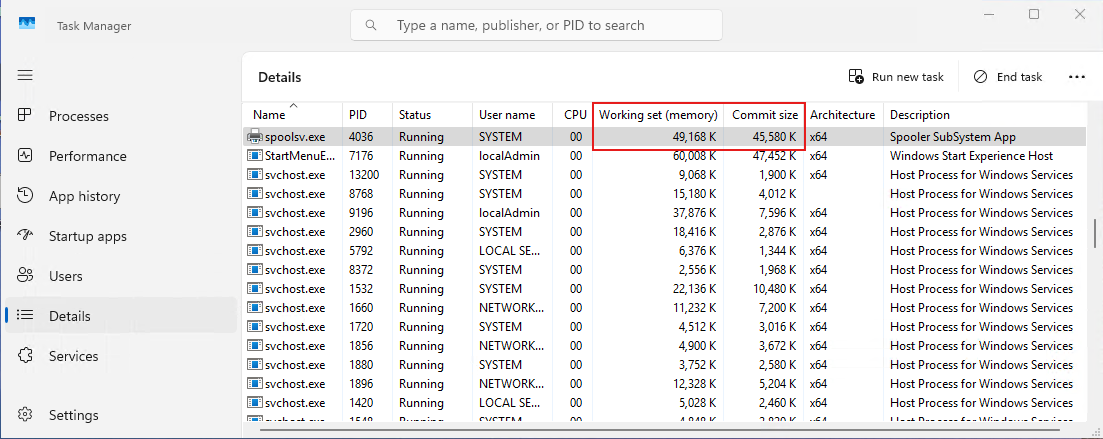Sort by Description column header

coord(985,115)
